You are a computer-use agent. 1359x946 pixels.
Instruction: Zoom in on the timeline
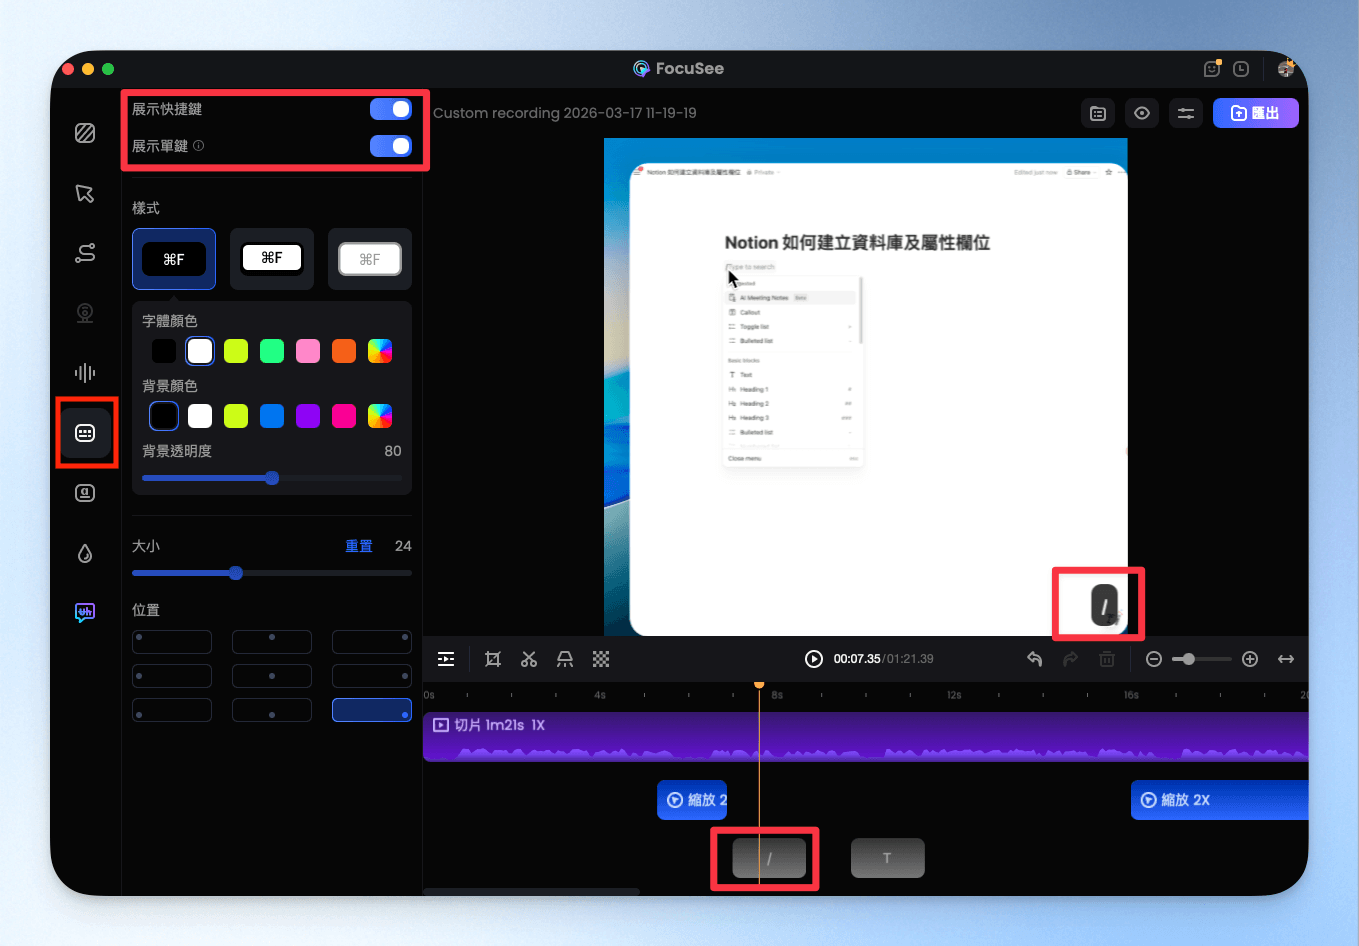click(1250, 659)
